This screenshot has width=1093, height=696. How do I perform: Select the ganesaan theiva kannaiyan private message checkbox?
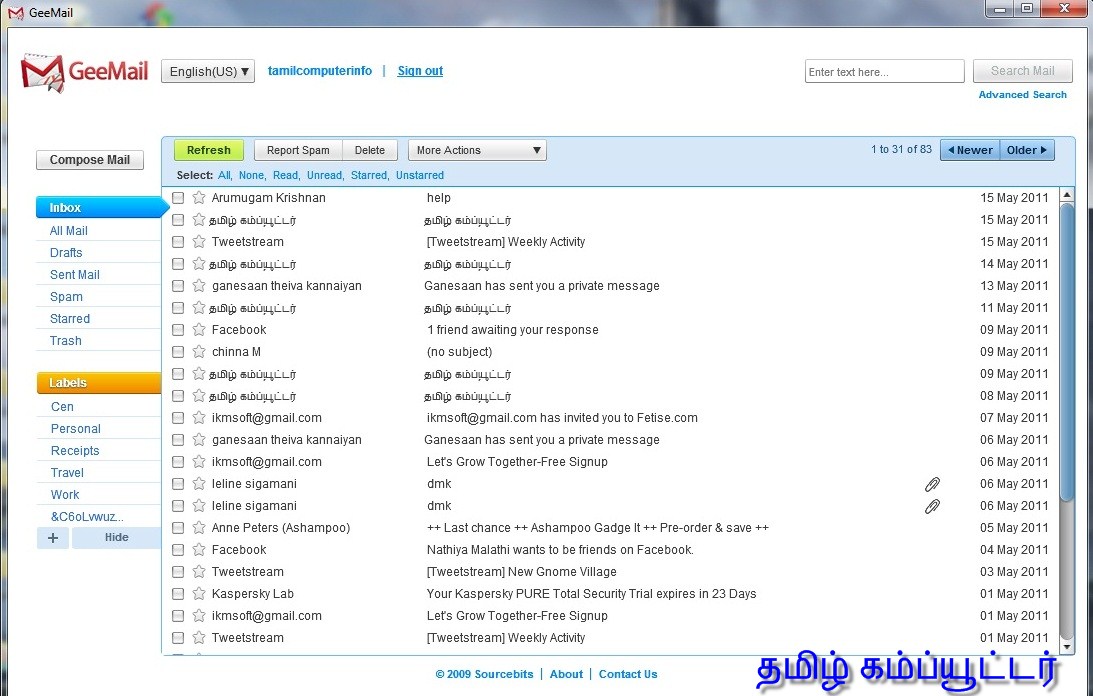(177, 285)
